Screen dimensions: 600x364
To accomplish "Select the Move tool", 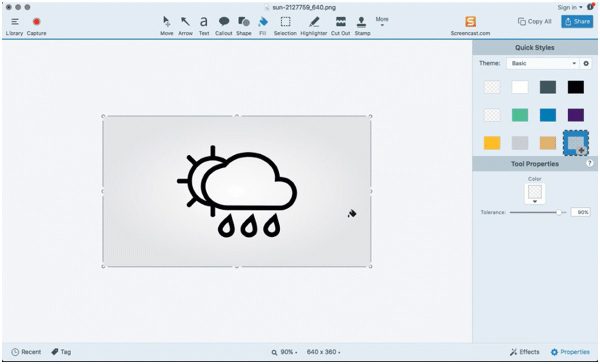I will [x=166, y=26].
